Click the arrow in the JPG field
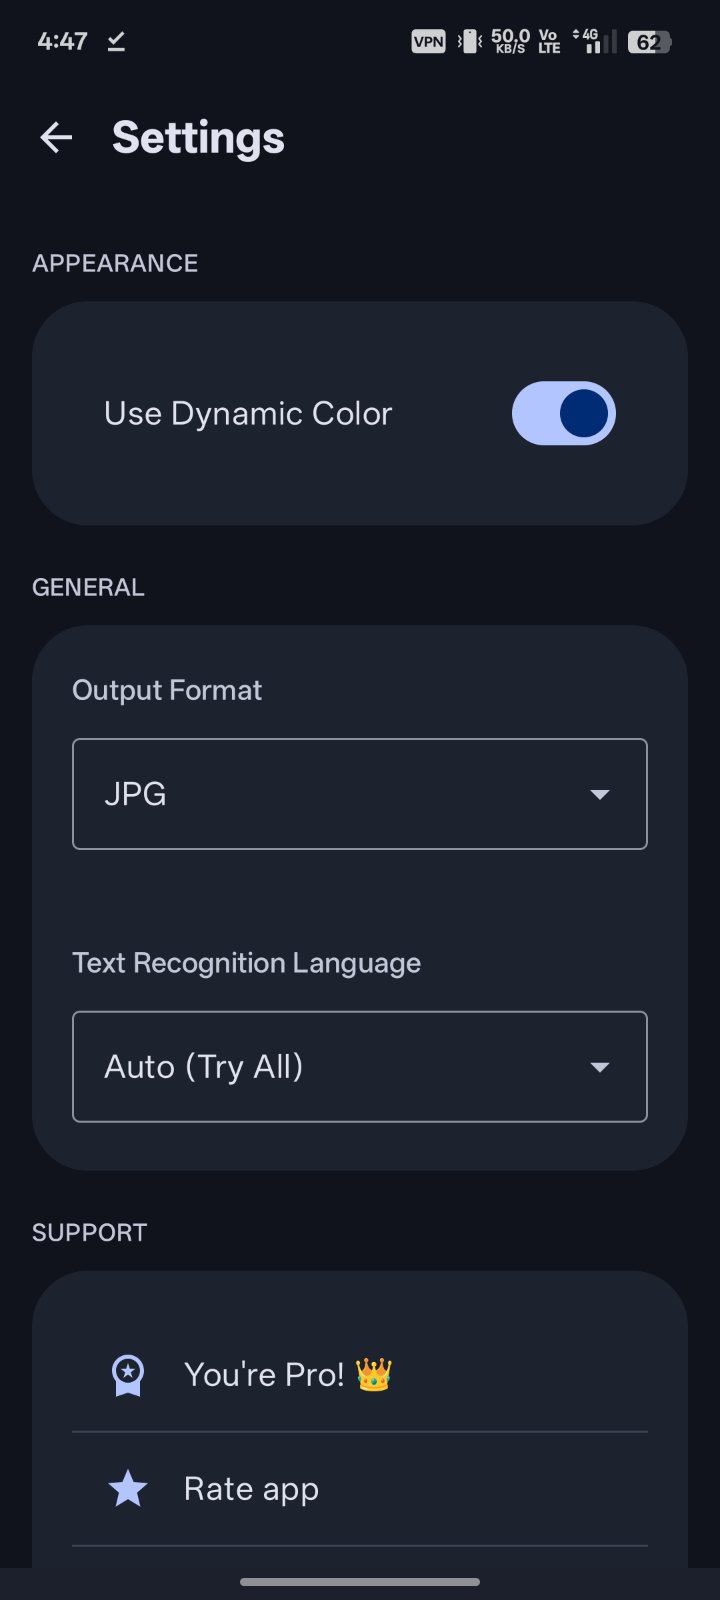The width and height of the screenshot is (720, 1600). (599, 794)
